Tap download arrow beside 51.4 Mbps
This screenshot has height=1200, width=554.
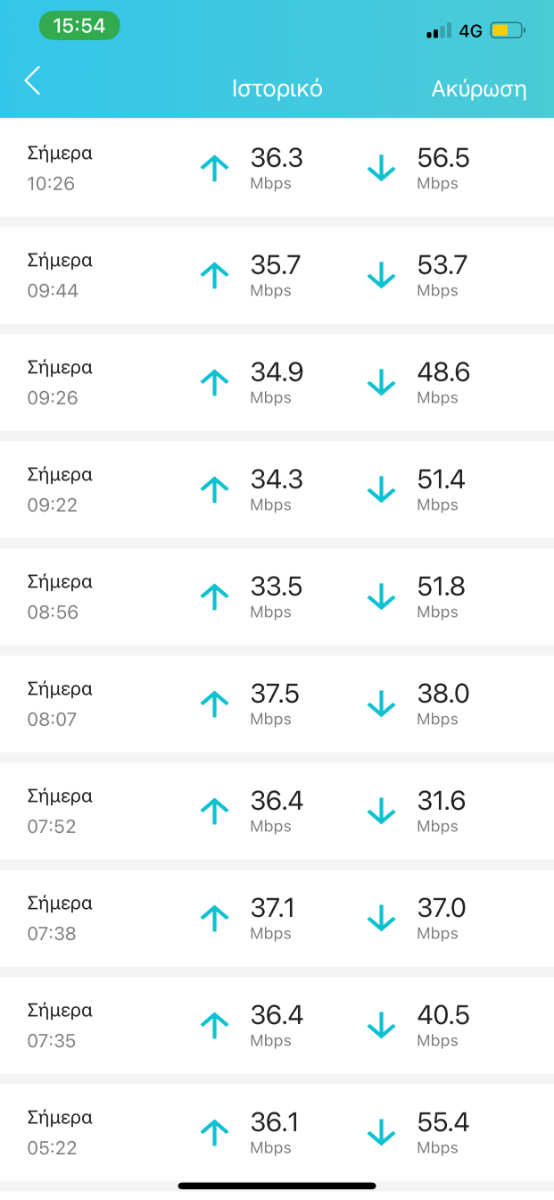point(381,489)
